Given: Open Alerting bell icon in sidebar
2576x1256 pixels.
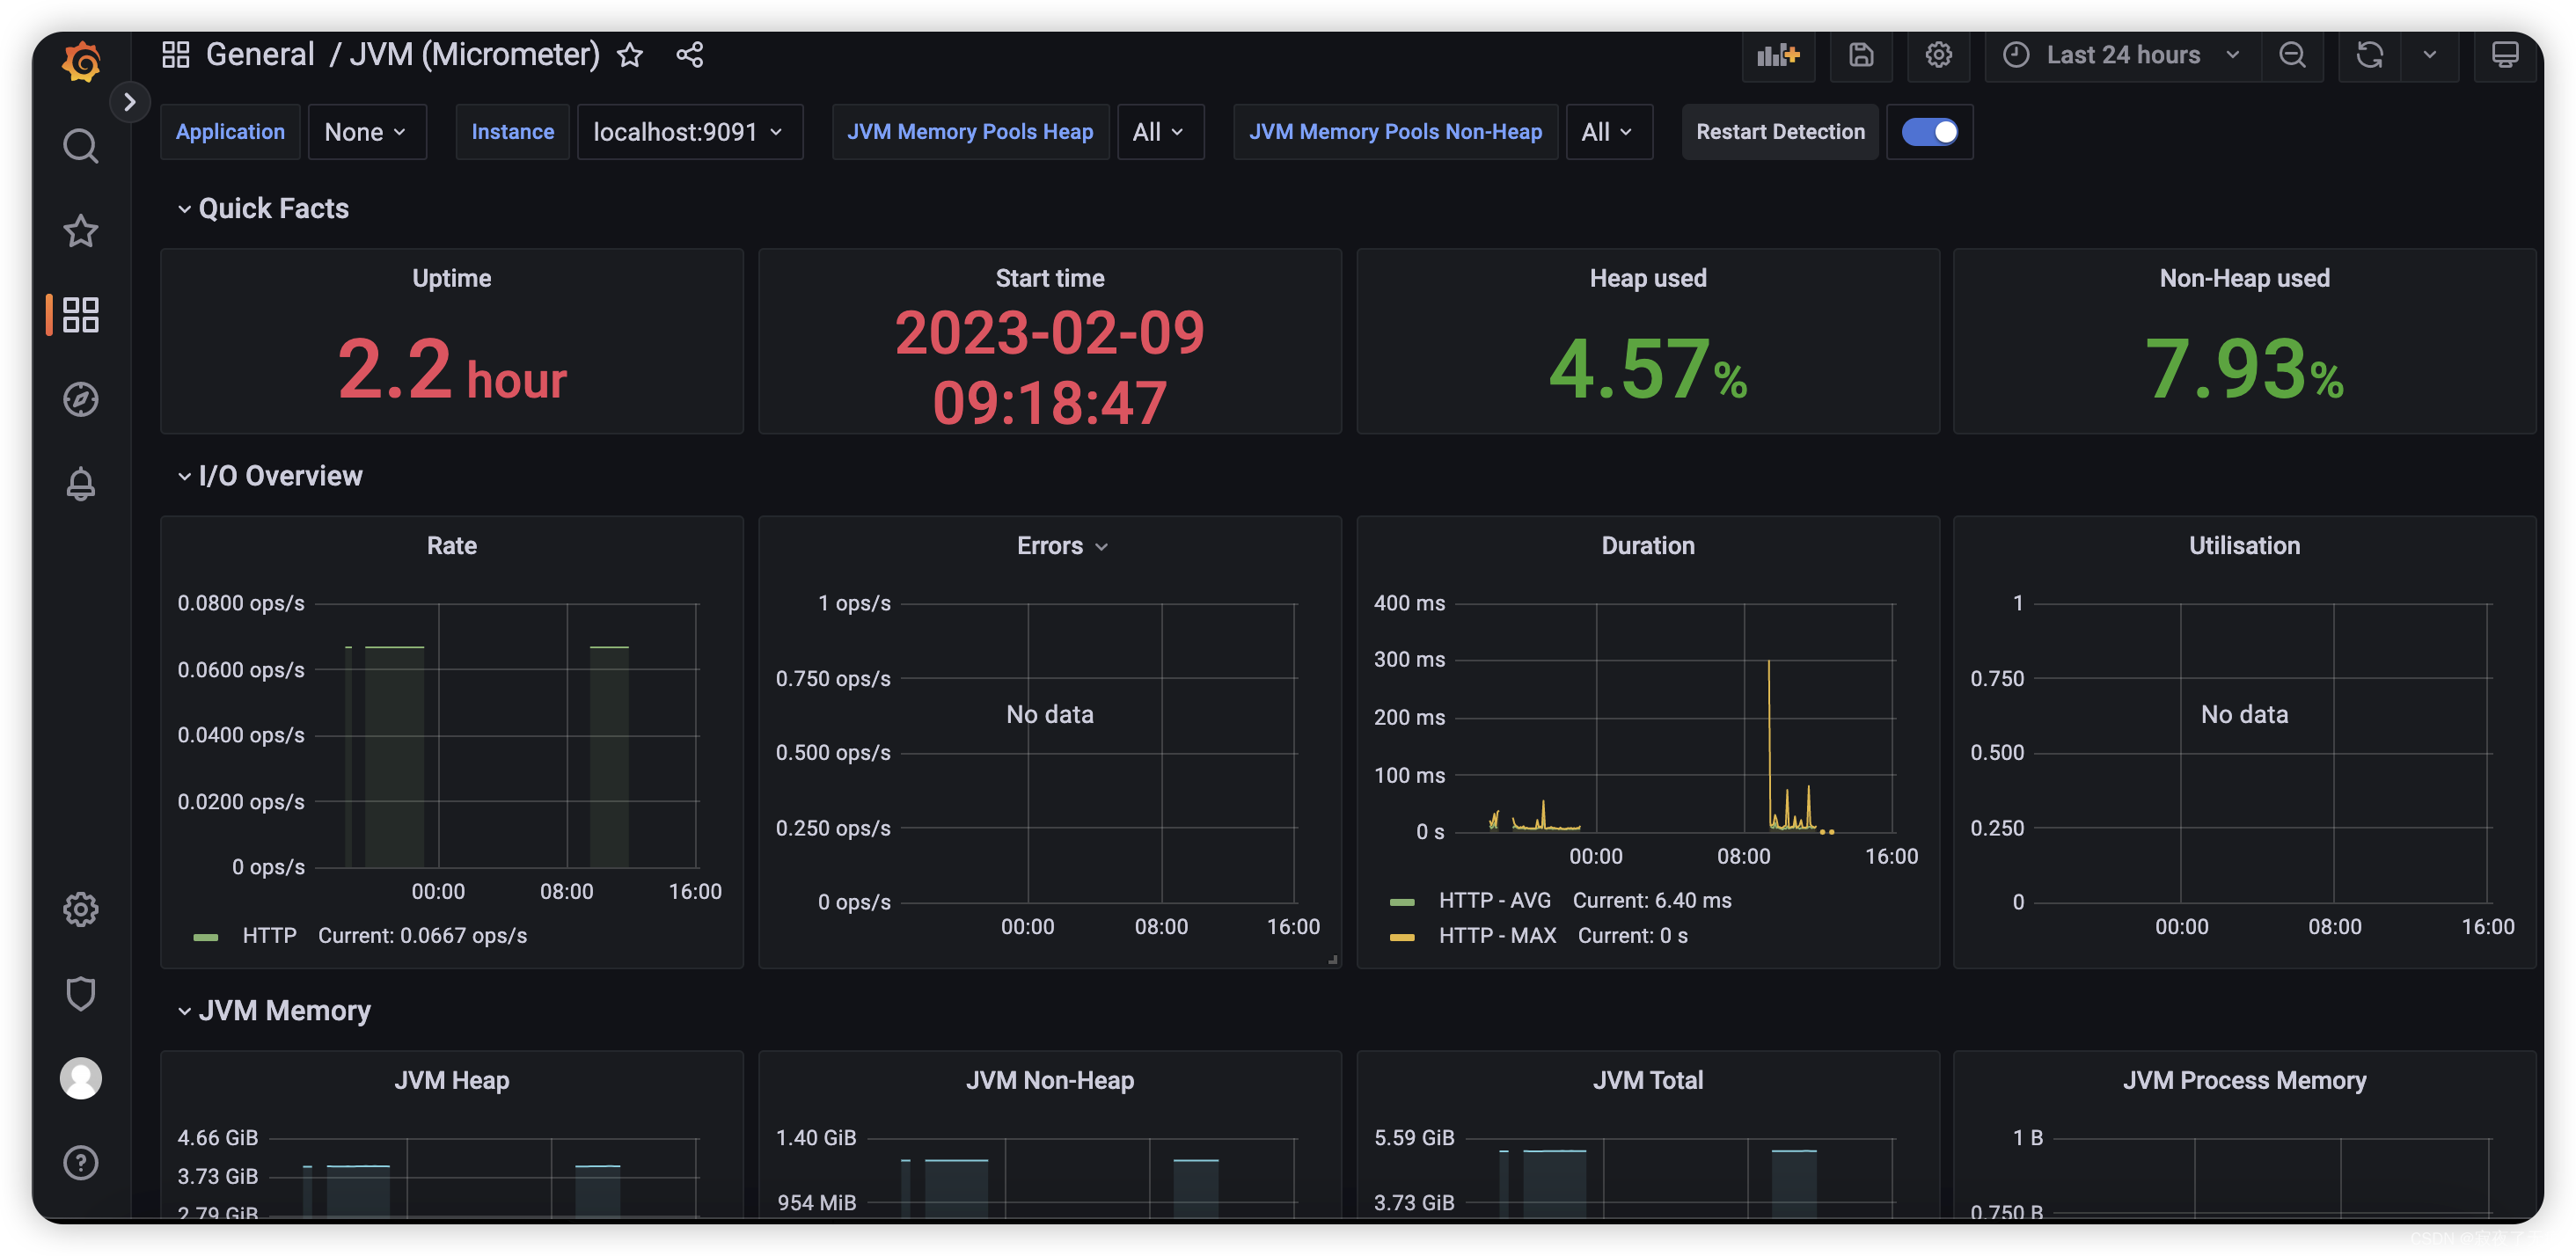Looking at the screenshot, I should [81, 484].
